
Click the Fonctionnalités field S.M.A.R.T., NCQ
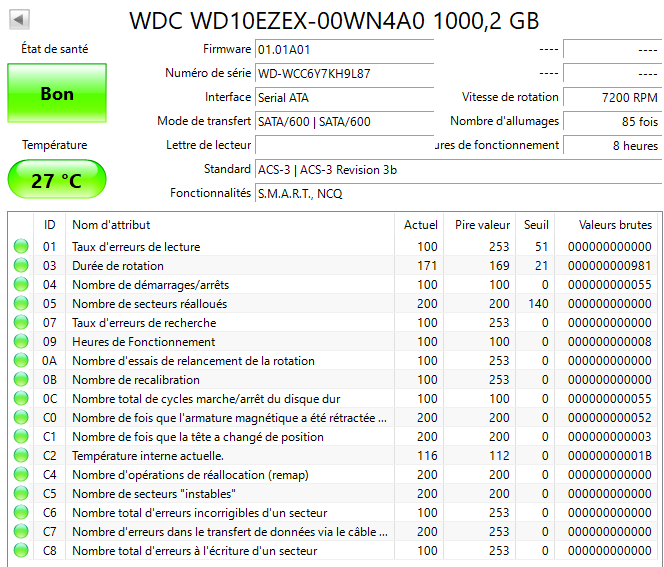point(458,194)
